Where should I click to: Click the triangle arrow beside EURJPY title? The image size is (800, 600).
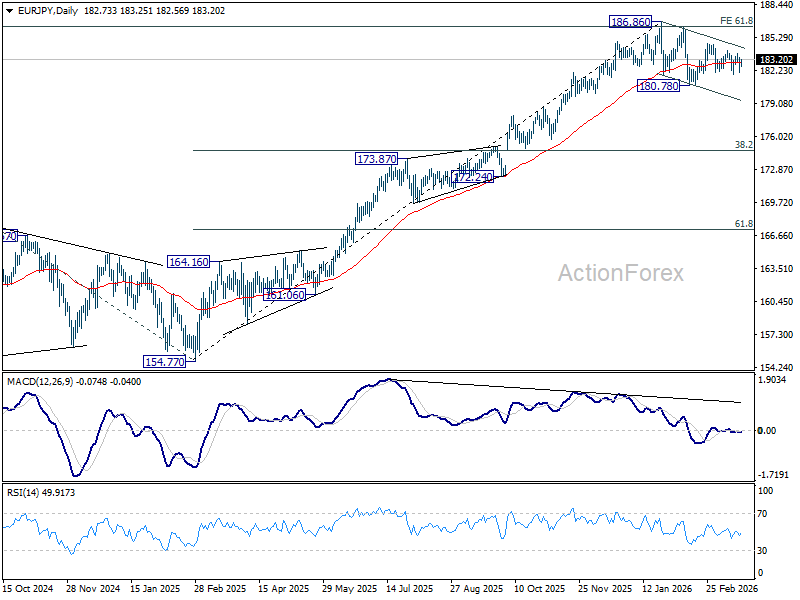[10, 11]
